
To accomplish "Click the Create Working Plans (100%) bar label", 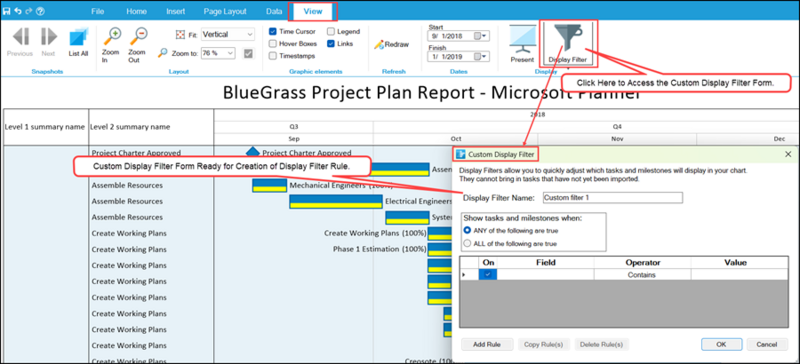I will pos(375,233).
